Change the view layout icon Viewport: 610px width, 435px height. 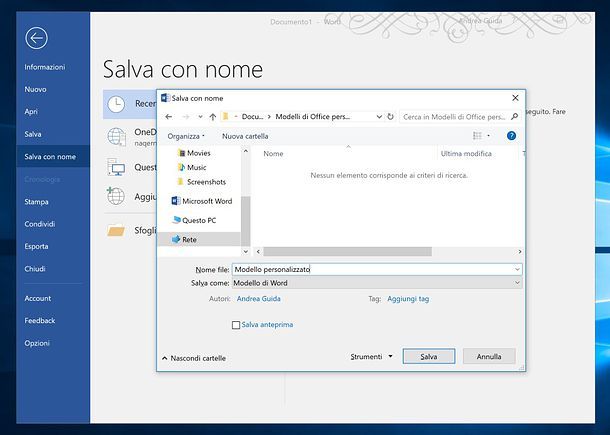477,136
